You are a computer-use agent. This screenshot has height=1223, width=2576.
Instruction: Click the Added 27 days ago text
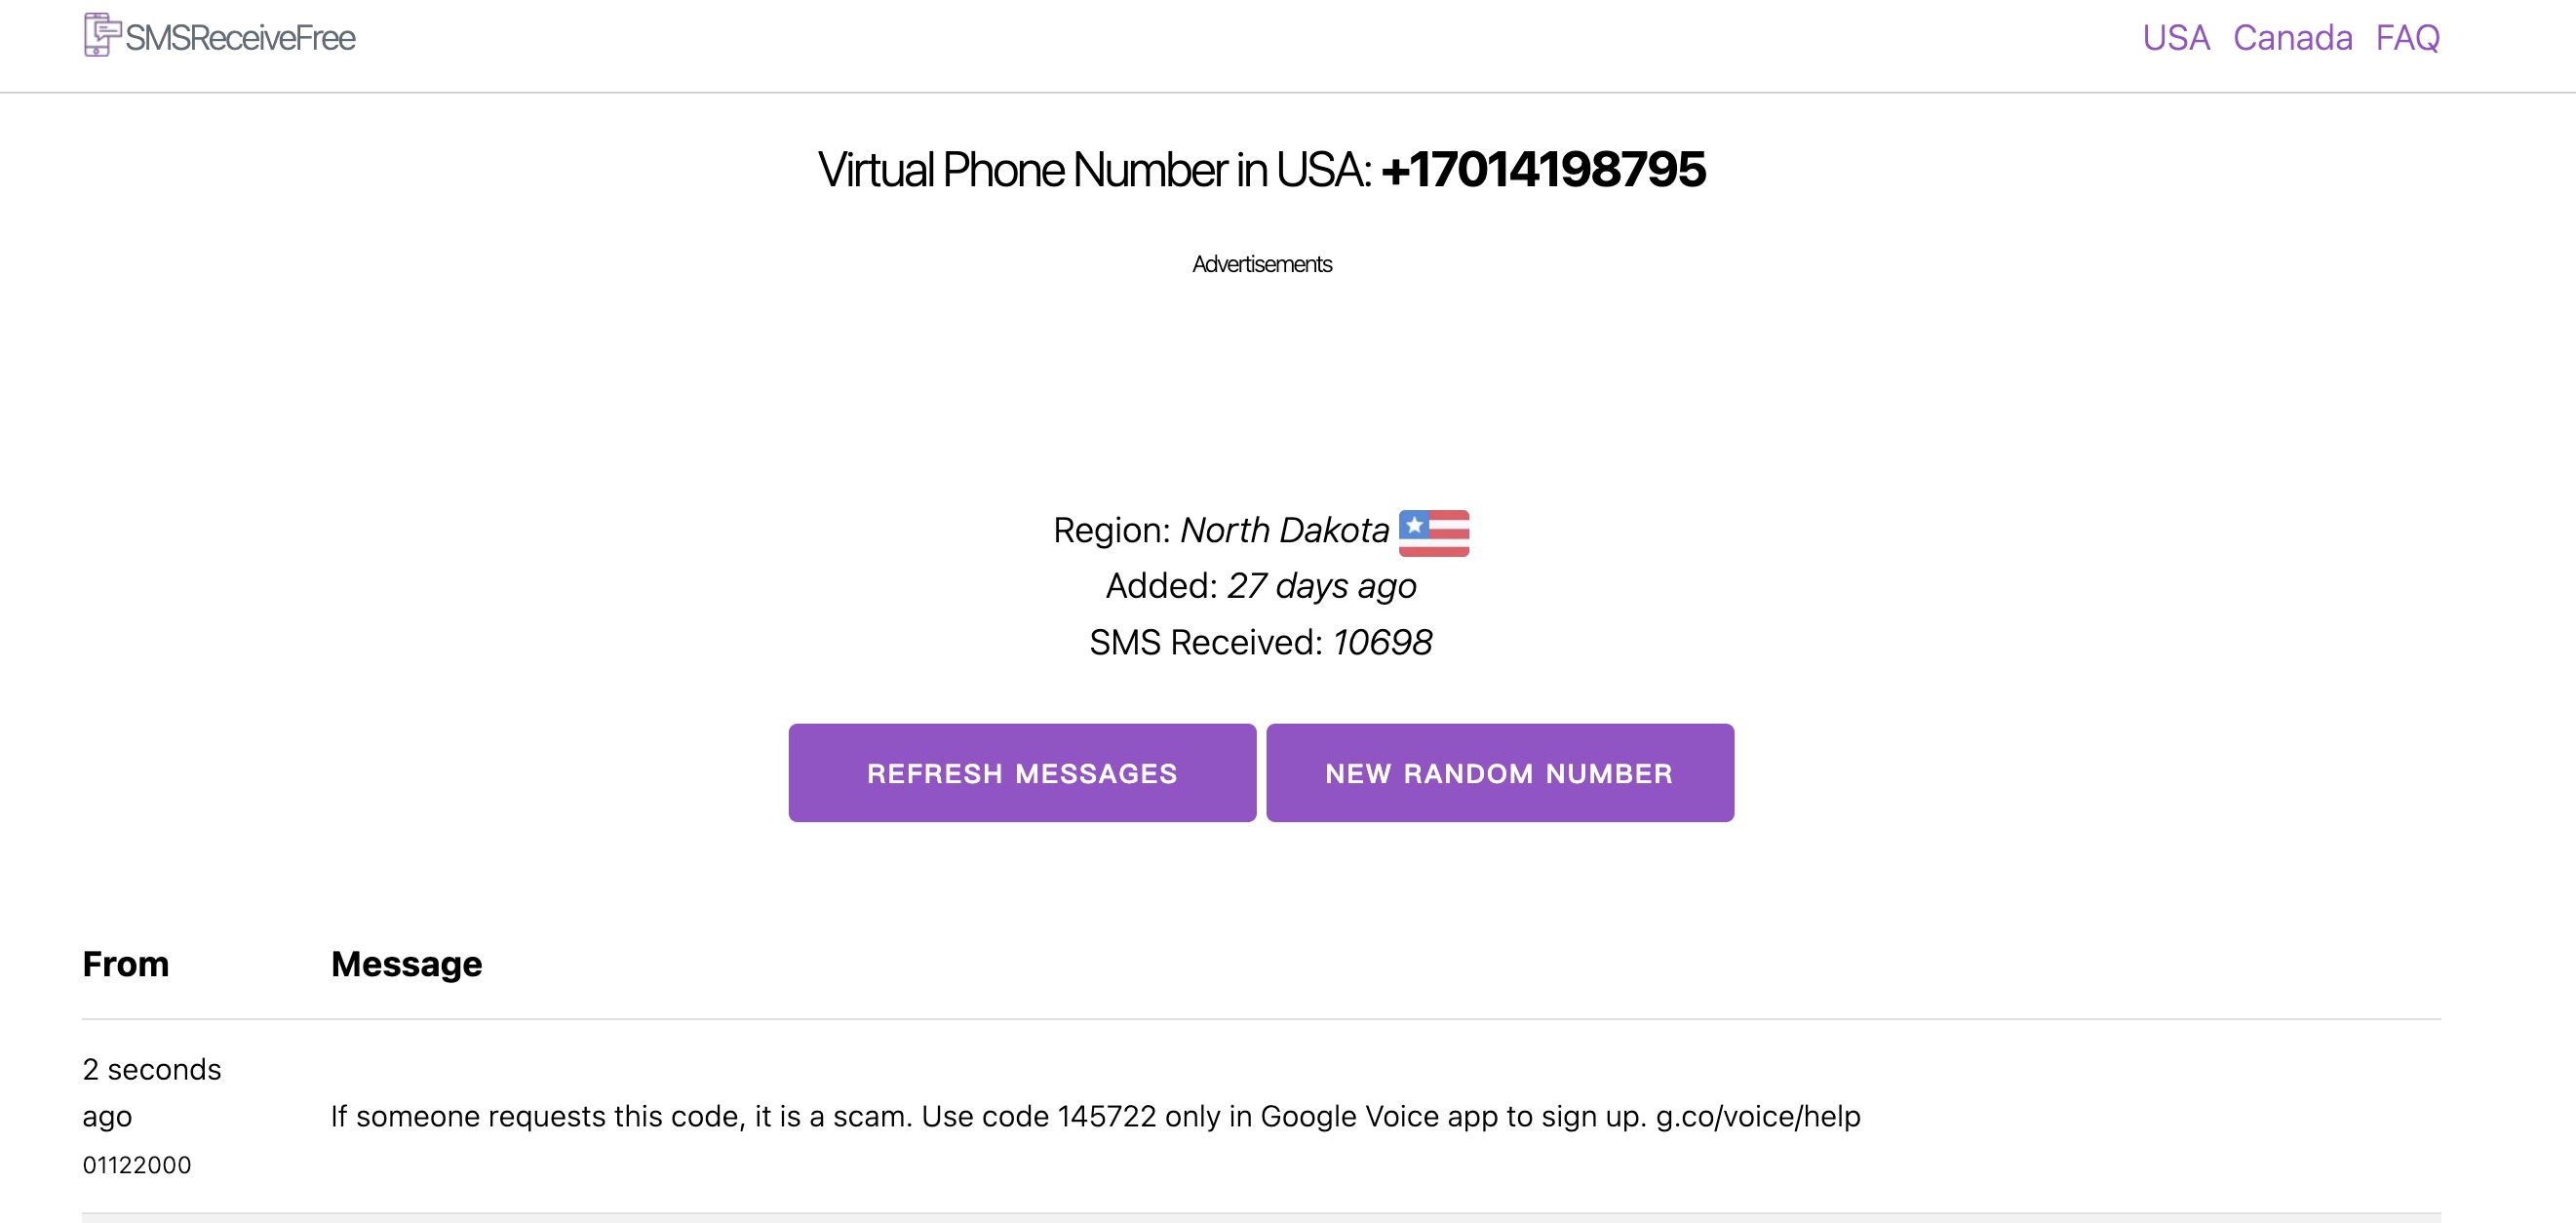click(x=1260, y=586)
